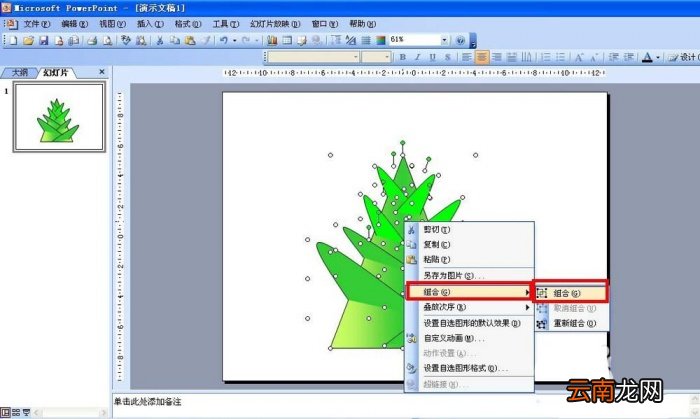Choose 重新组合 in the submenu
The image size is (700, 419).
[x=571, y=324]
